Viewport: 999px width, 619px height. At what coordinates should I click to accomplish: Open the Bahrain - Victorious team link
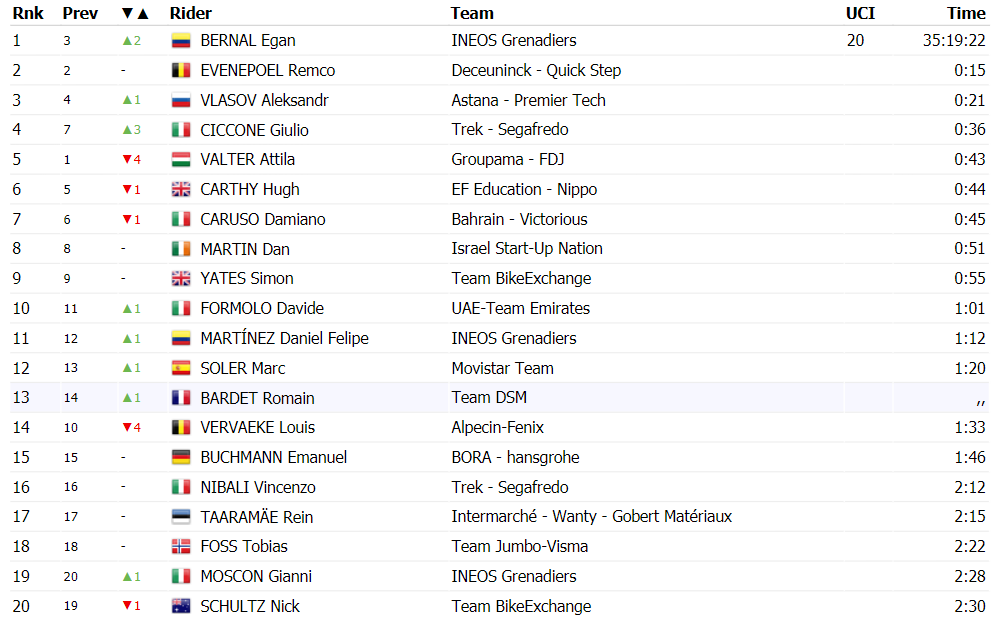519,219
